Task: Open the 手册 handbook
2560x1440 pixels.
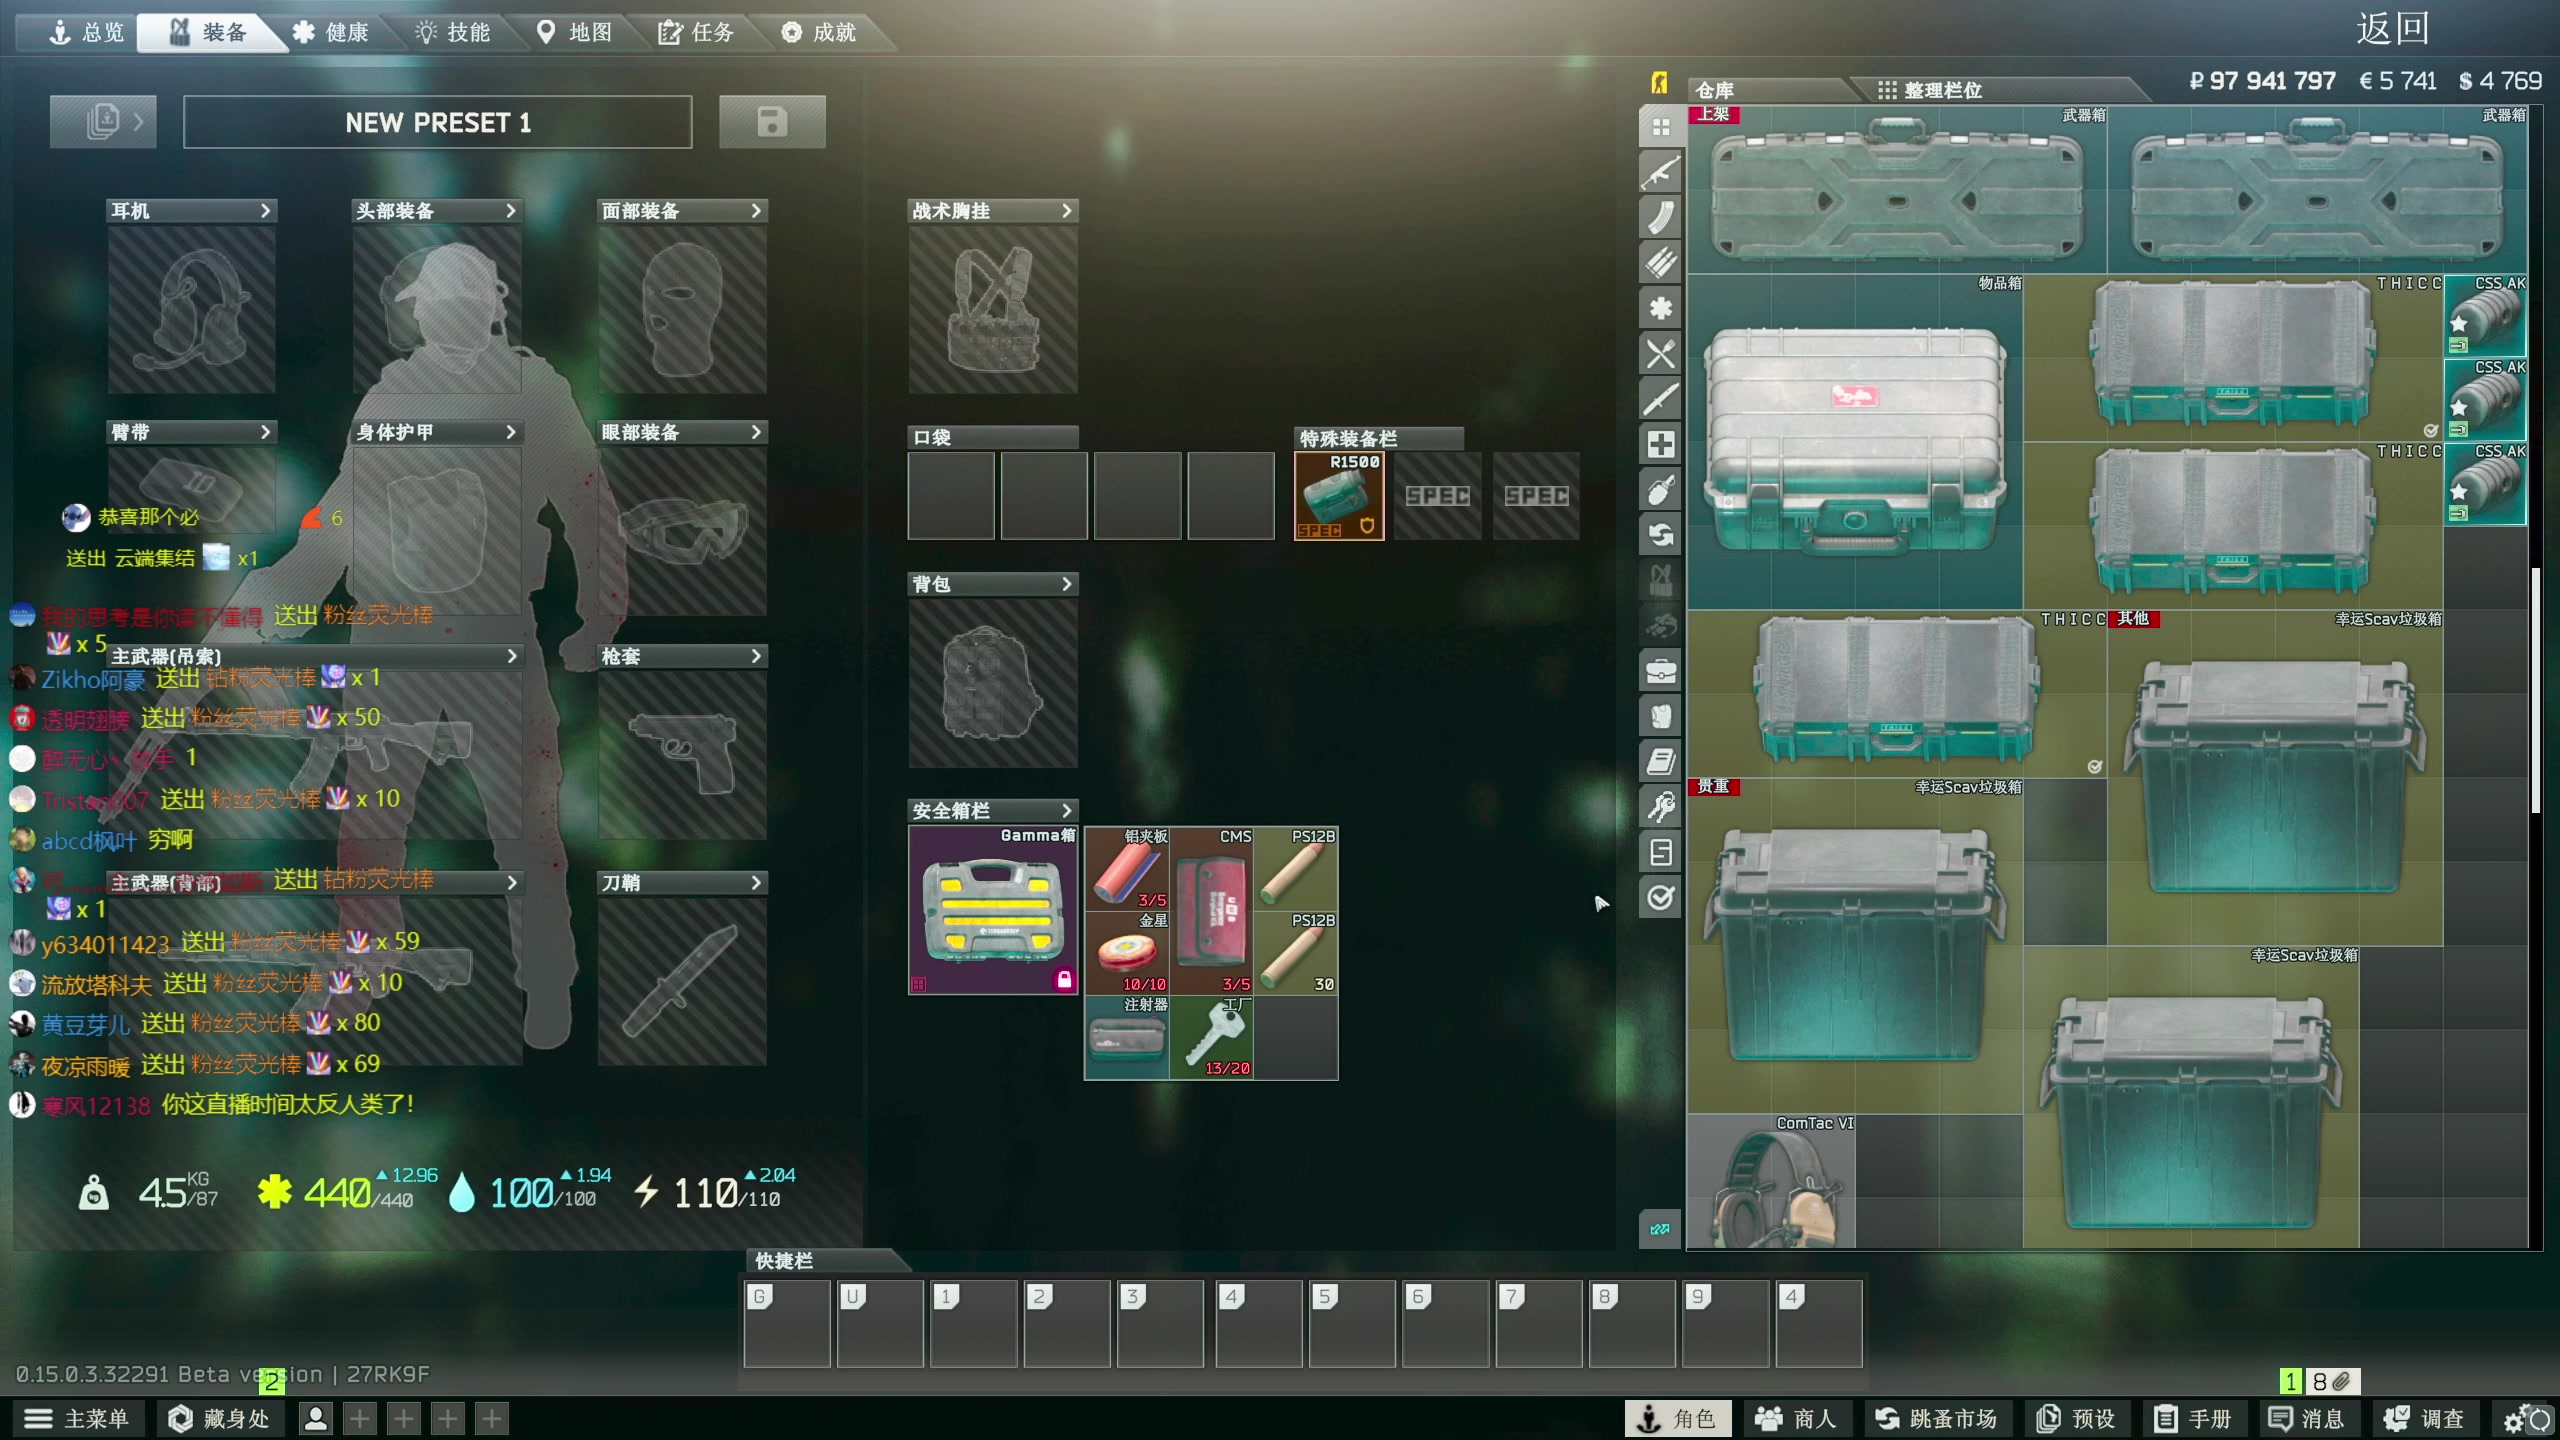Action: (x=2194, y=1419)
